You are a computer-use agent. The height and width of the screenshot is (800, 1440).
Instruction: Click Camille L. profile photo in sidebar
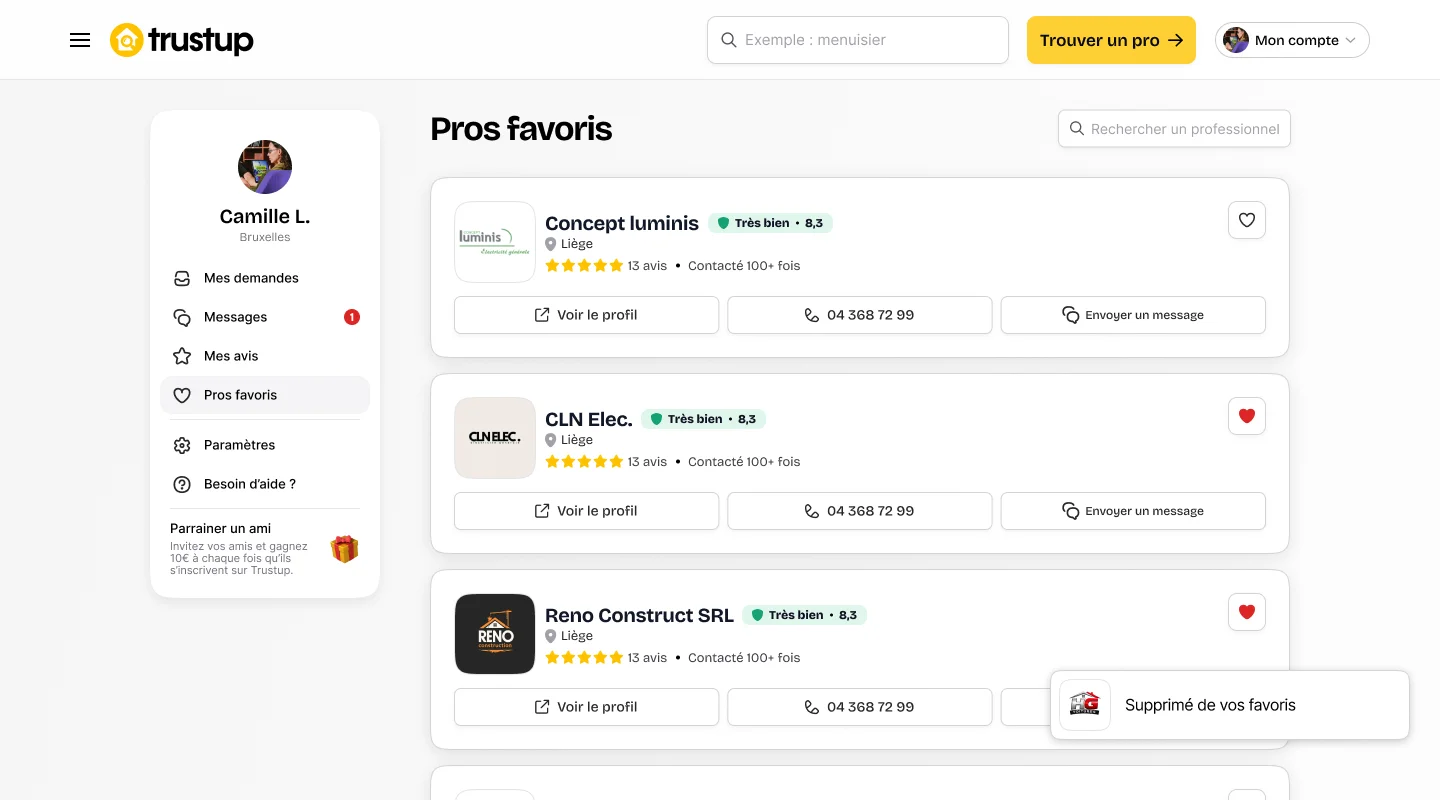(x=265, y=167)
